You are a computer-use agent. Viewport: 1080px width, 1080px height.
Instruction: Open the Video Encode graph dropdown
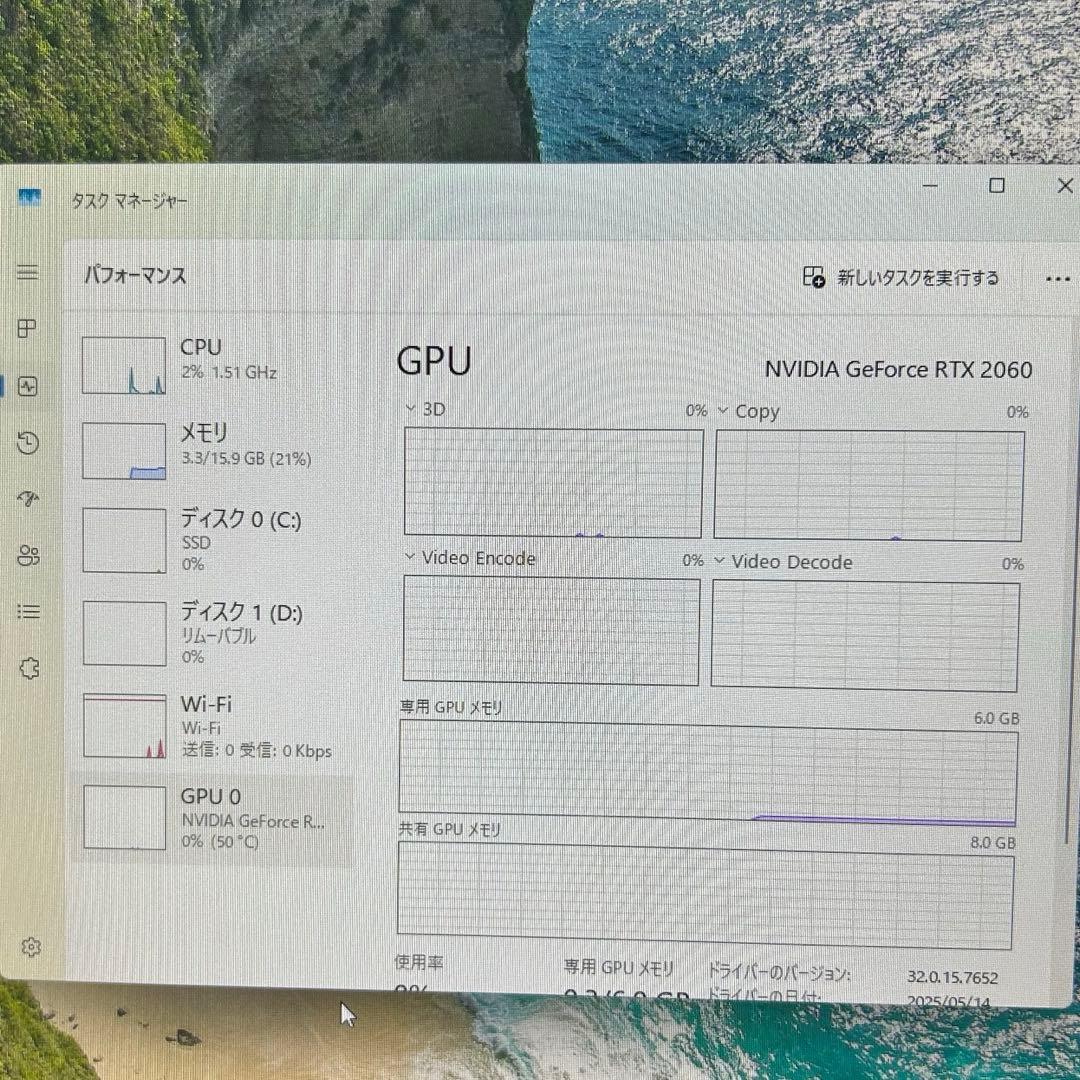click(x=410, y=558)
